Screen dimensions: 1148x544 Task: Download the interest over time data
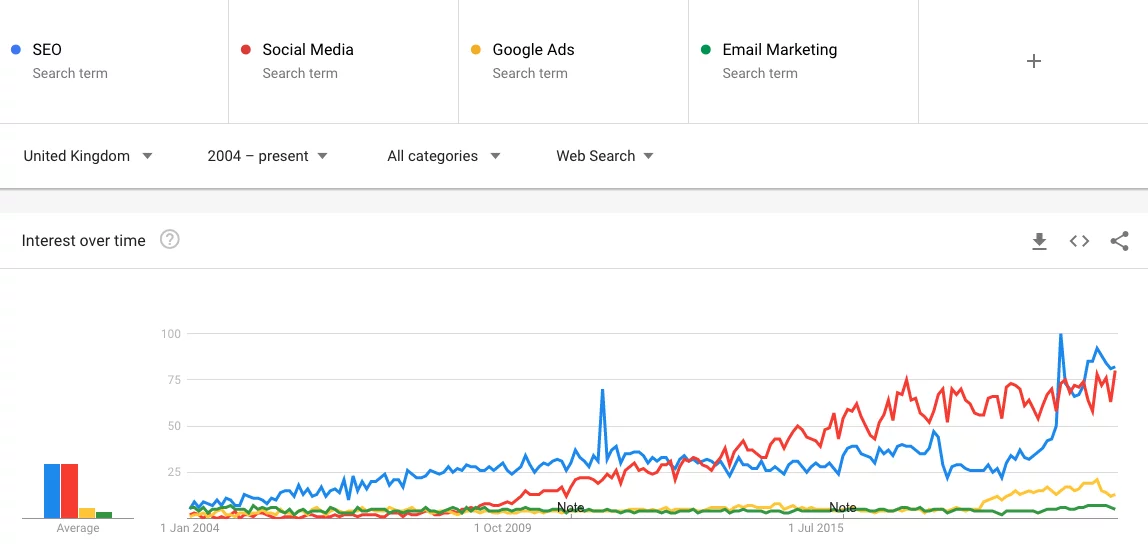[x=1039, y=241]
